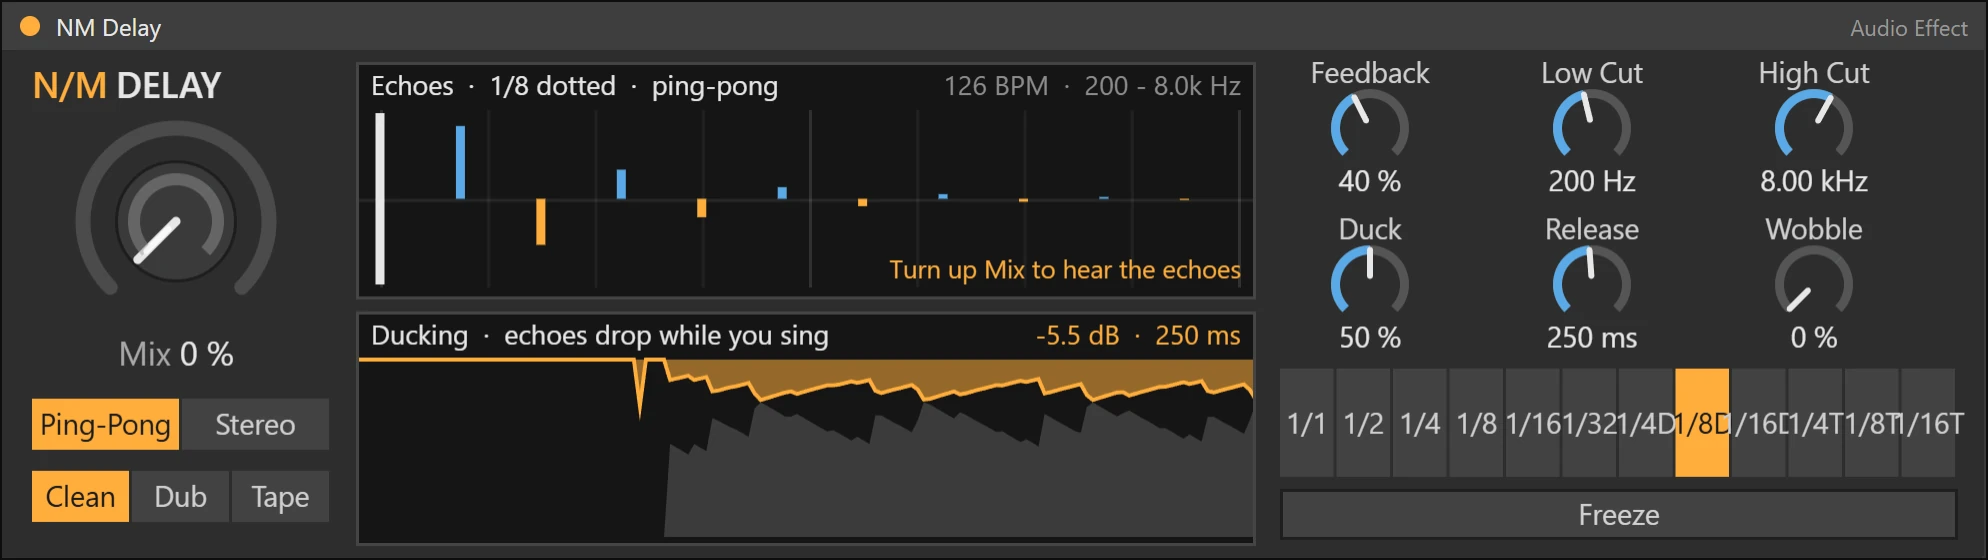Click the Release 250 ms value

pyautogui.click(x=1592, y=337)
